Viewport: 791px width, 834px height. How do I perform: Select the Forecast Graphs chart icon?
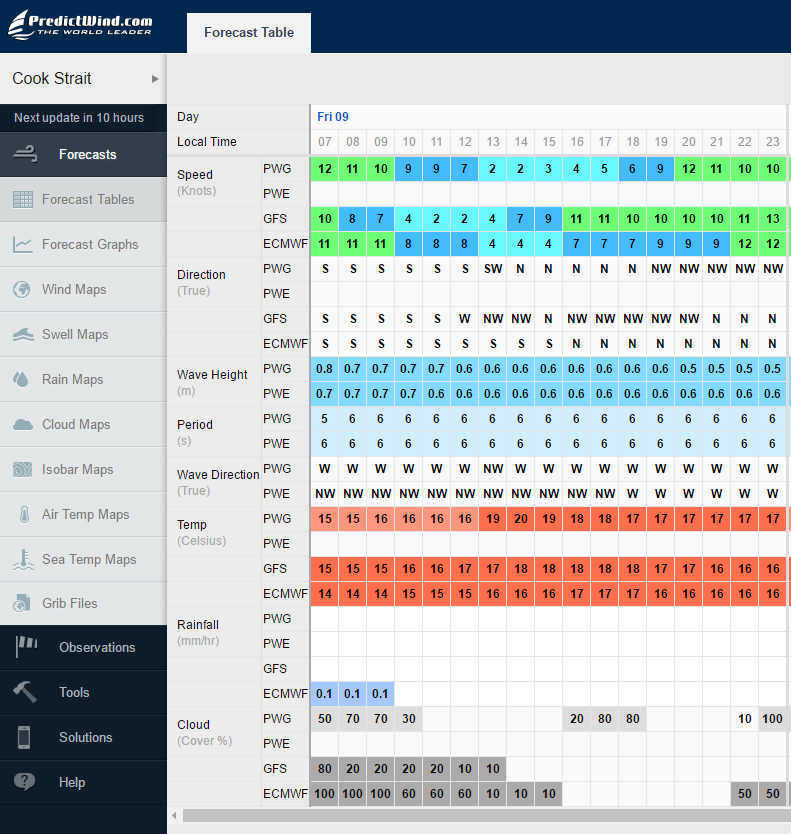point(23,244)
